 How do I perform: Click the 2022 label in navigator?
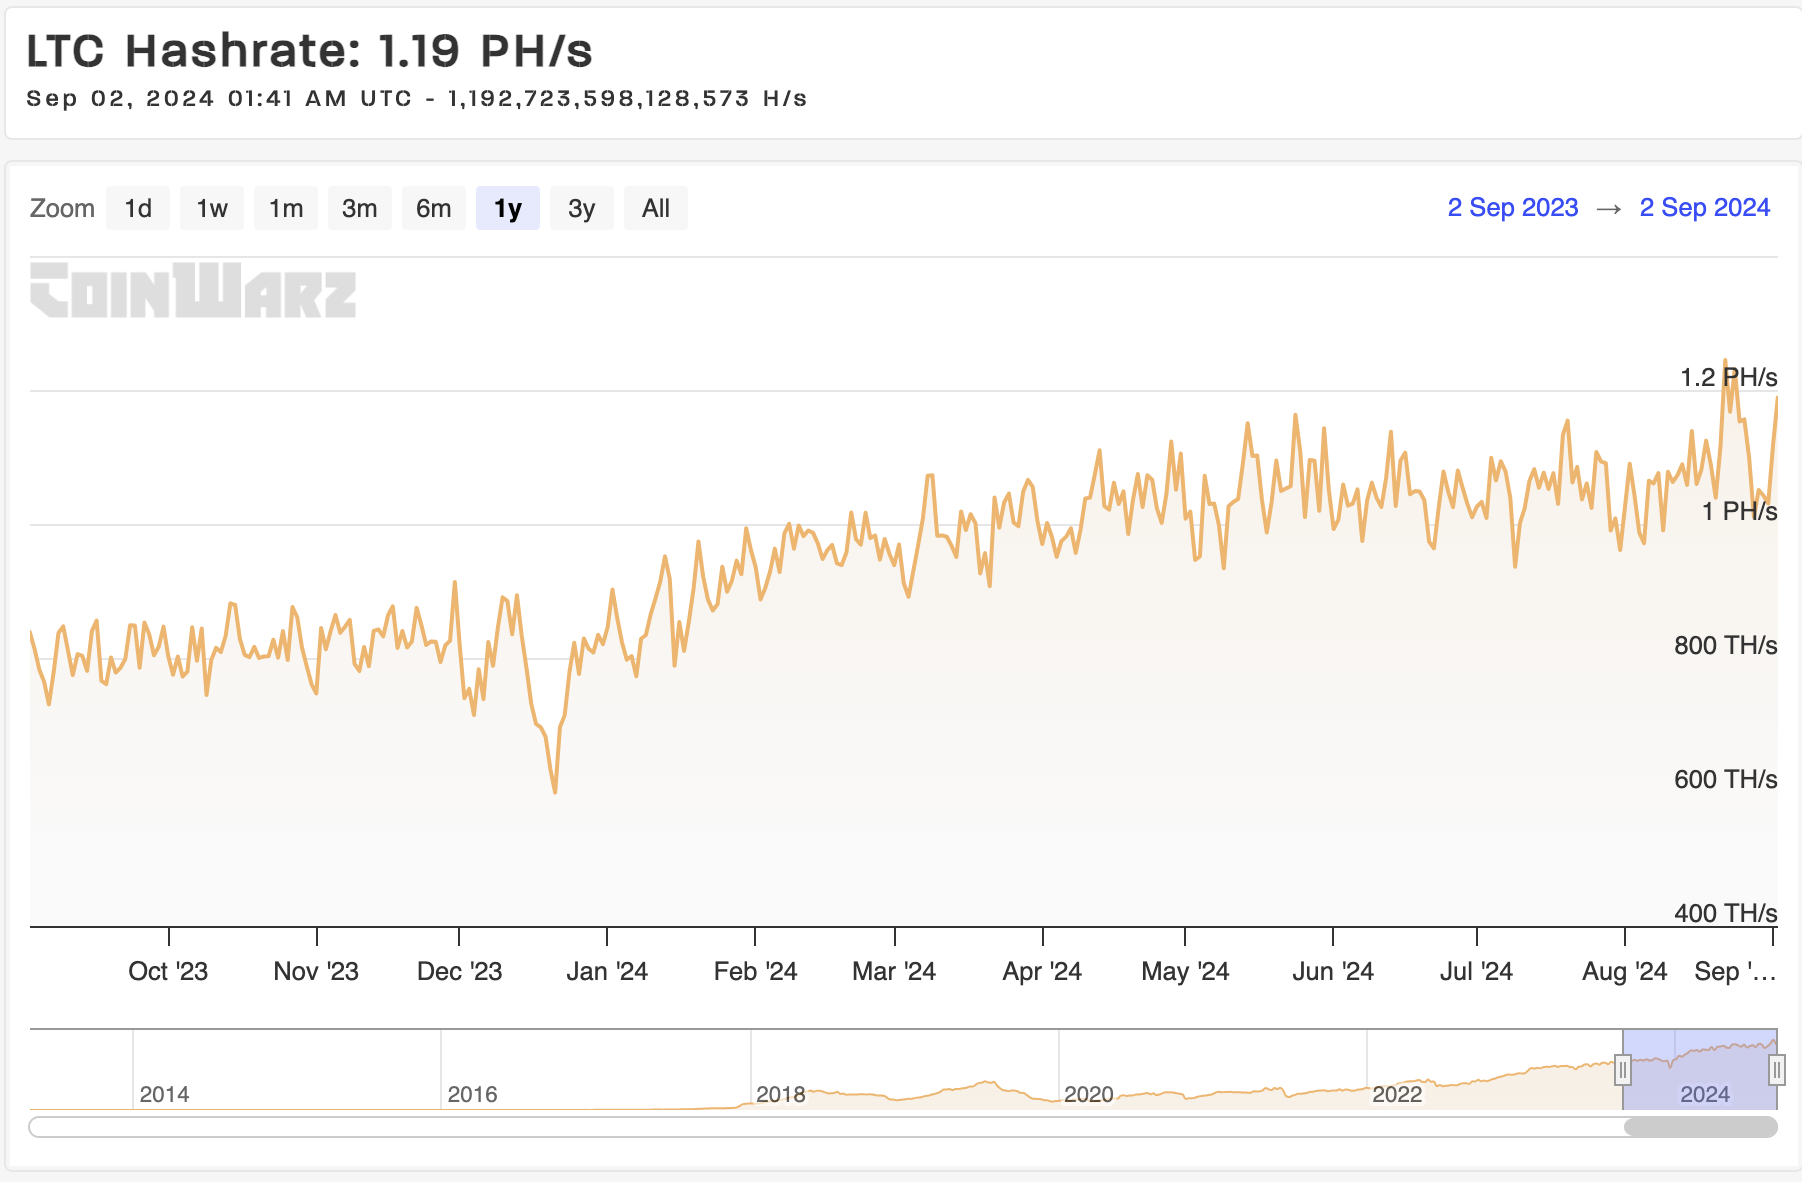[x=1397, y=1094]
